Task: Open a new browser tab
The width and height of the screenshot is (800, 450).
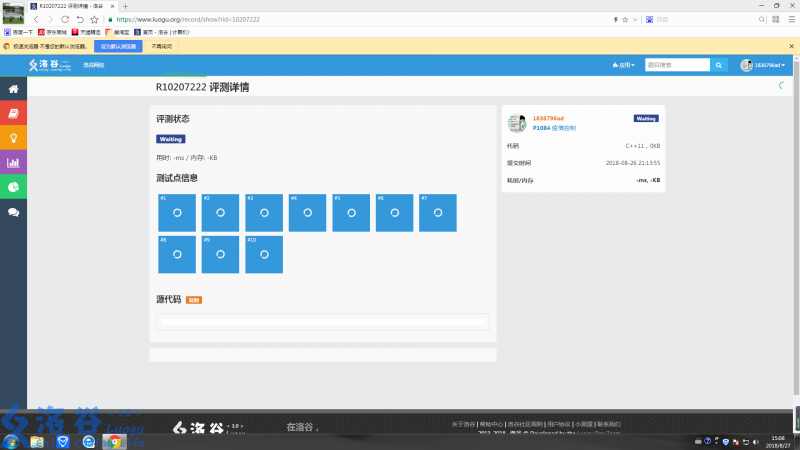Action: pyautogui.click(x=125, y=6)
